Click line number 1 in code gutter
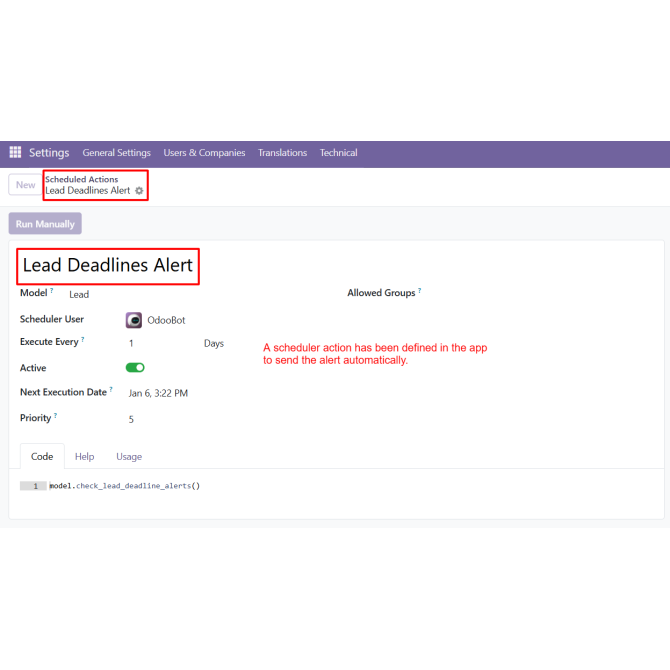 33,486
